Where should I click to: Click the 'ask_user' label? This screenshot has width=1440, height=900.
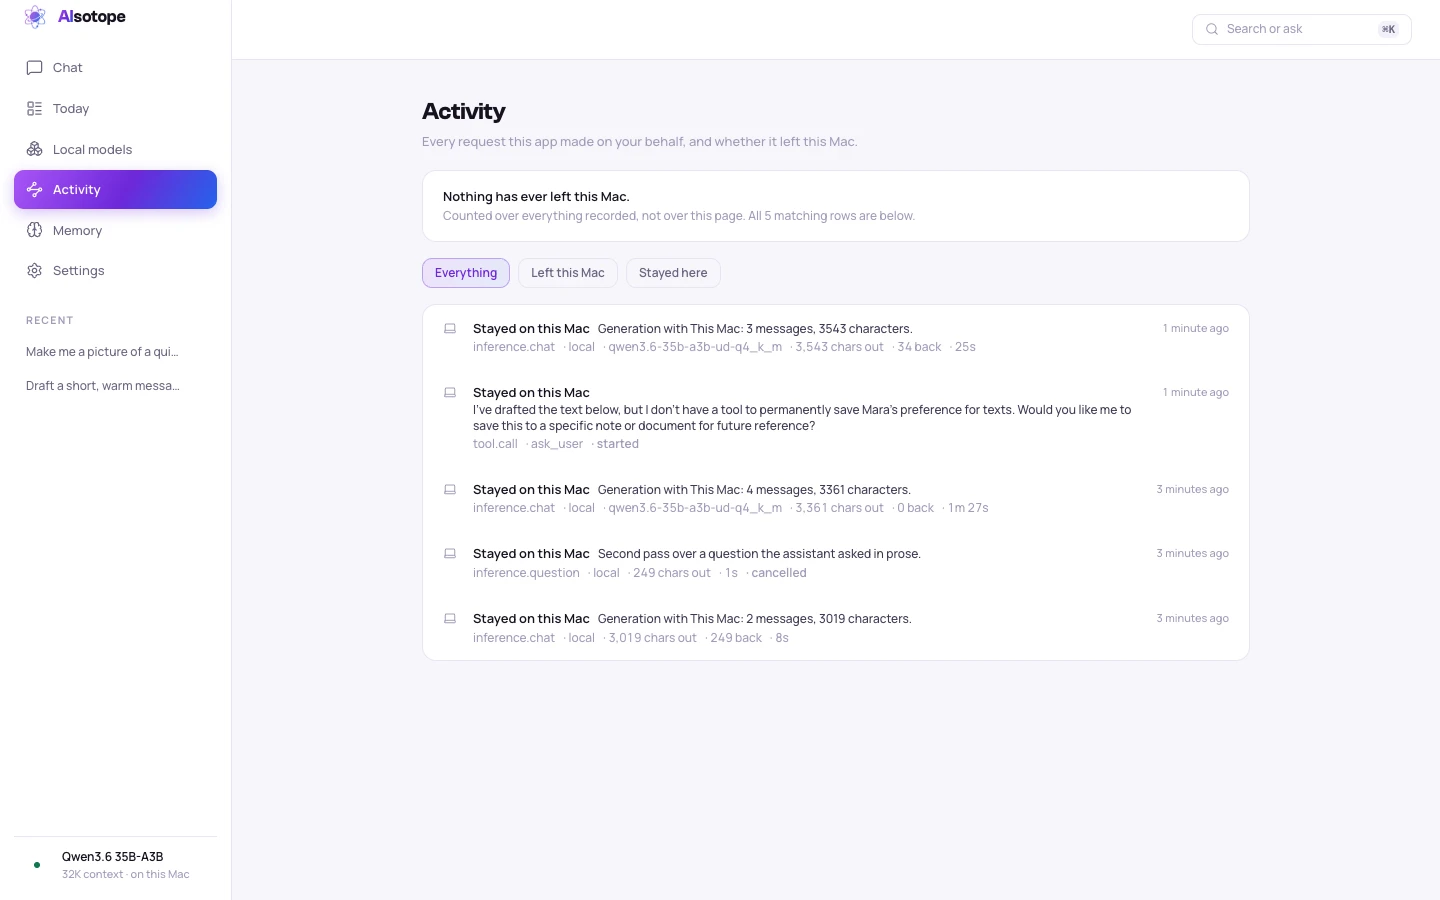[557, 444]
